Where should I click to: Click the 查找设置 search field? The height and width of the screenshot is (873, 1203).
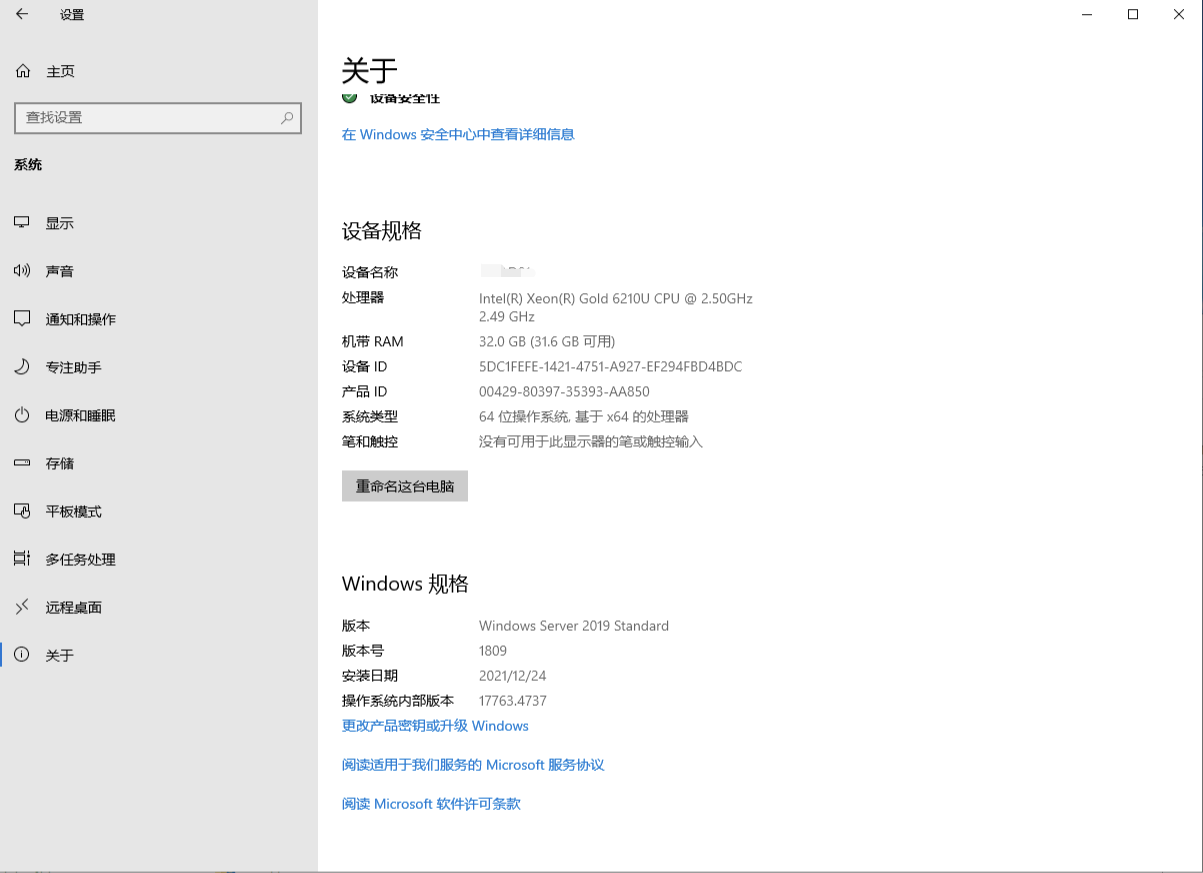[158, 117]
